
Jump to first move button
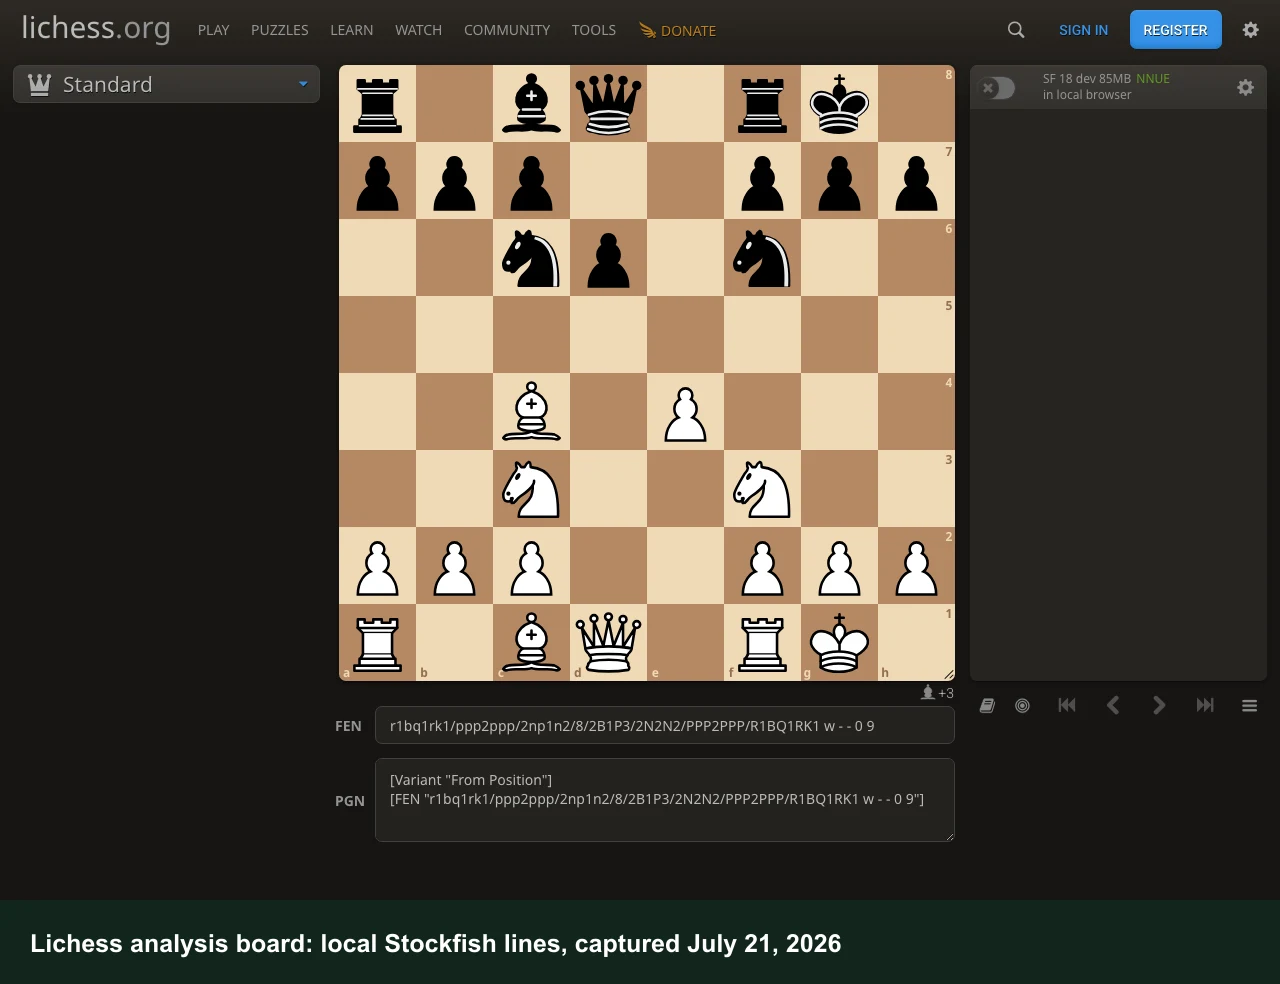pos(1067,705)
